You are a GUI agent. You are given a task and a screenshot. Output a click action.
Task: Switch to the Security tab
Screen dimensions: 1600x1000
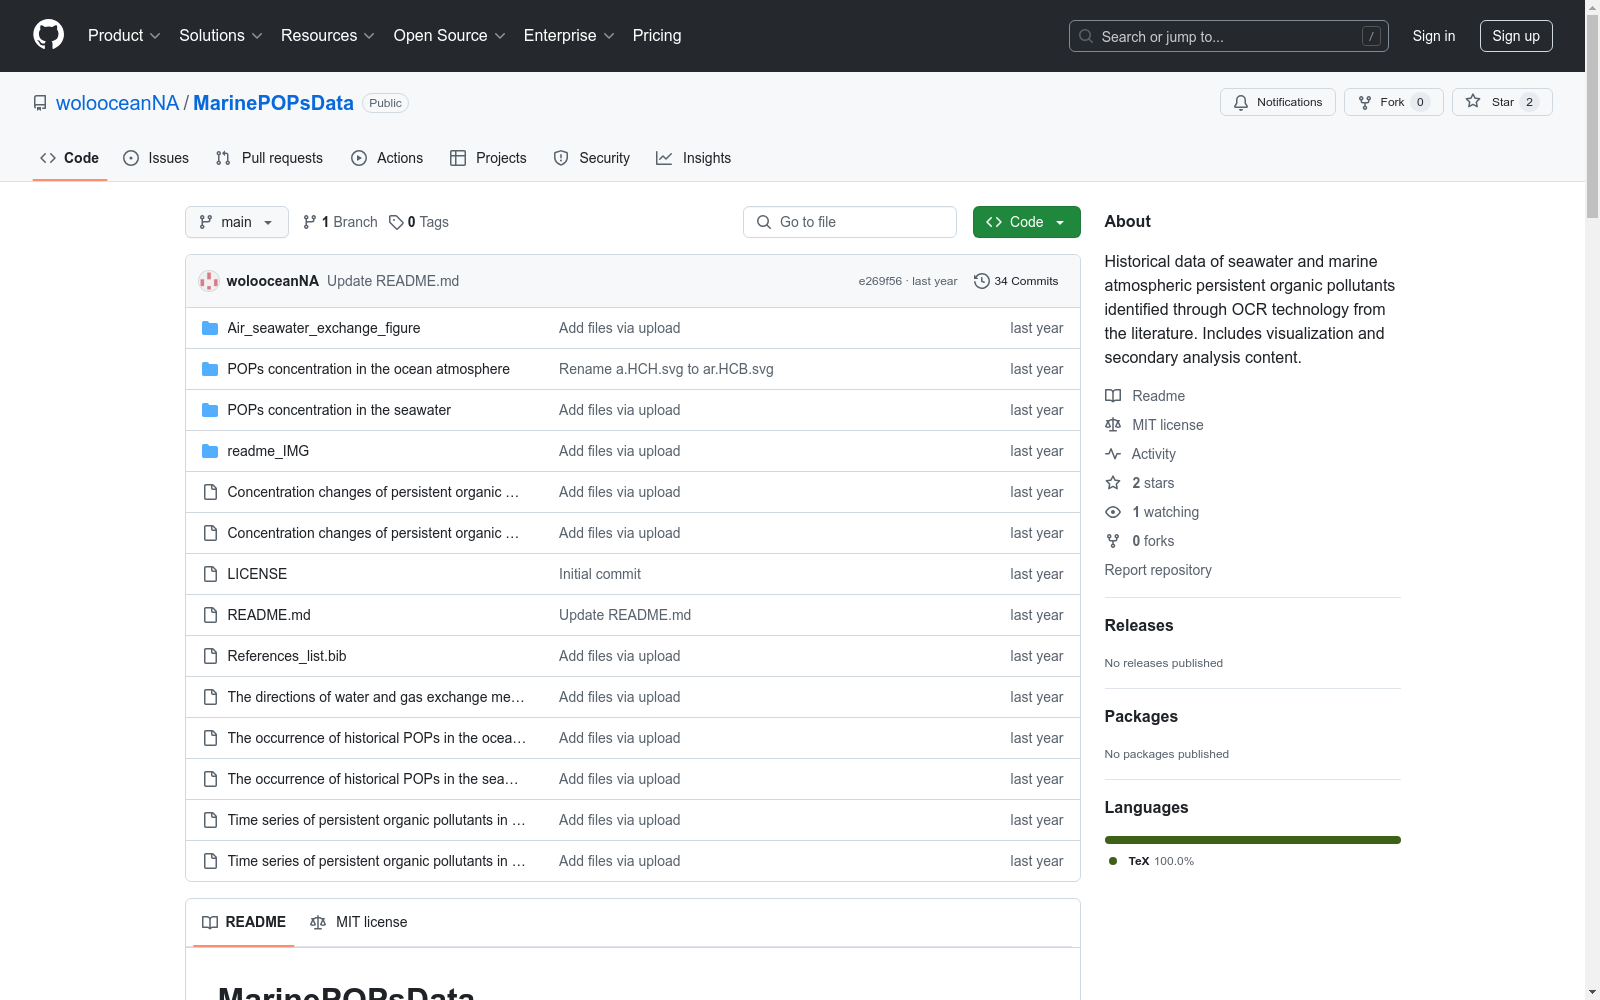[592, 158]
